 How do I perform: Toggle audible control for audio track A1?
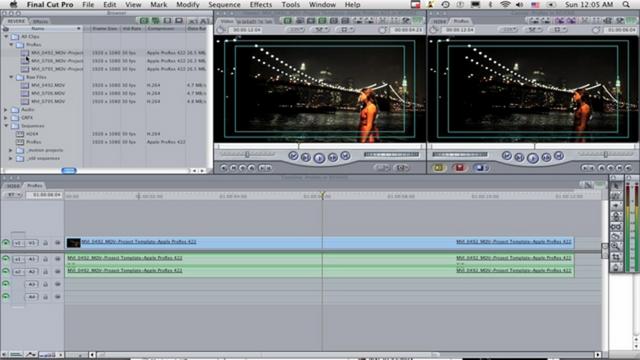pos(6,259)
